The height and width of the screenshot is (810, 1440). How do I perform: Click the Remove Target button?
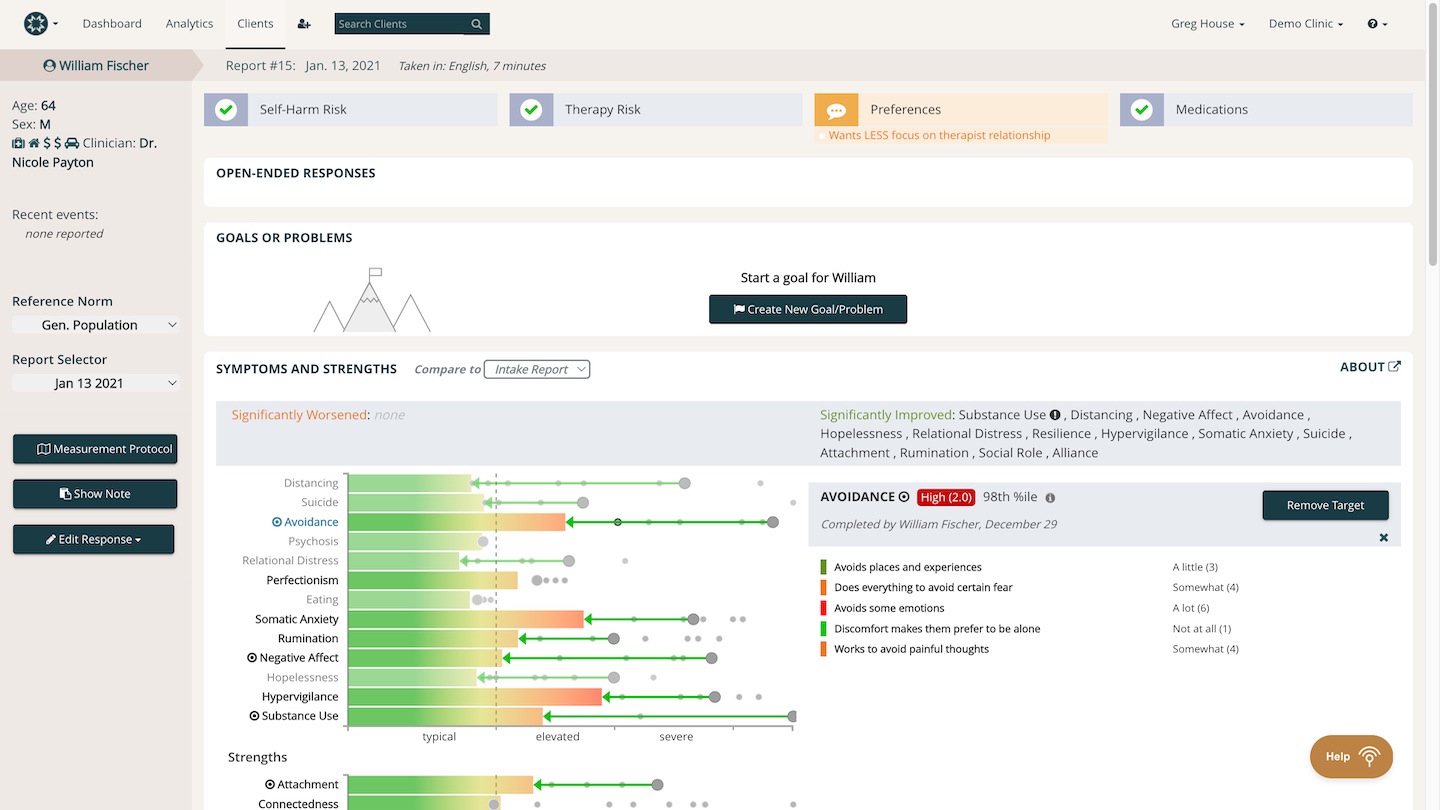[1325, 505]
